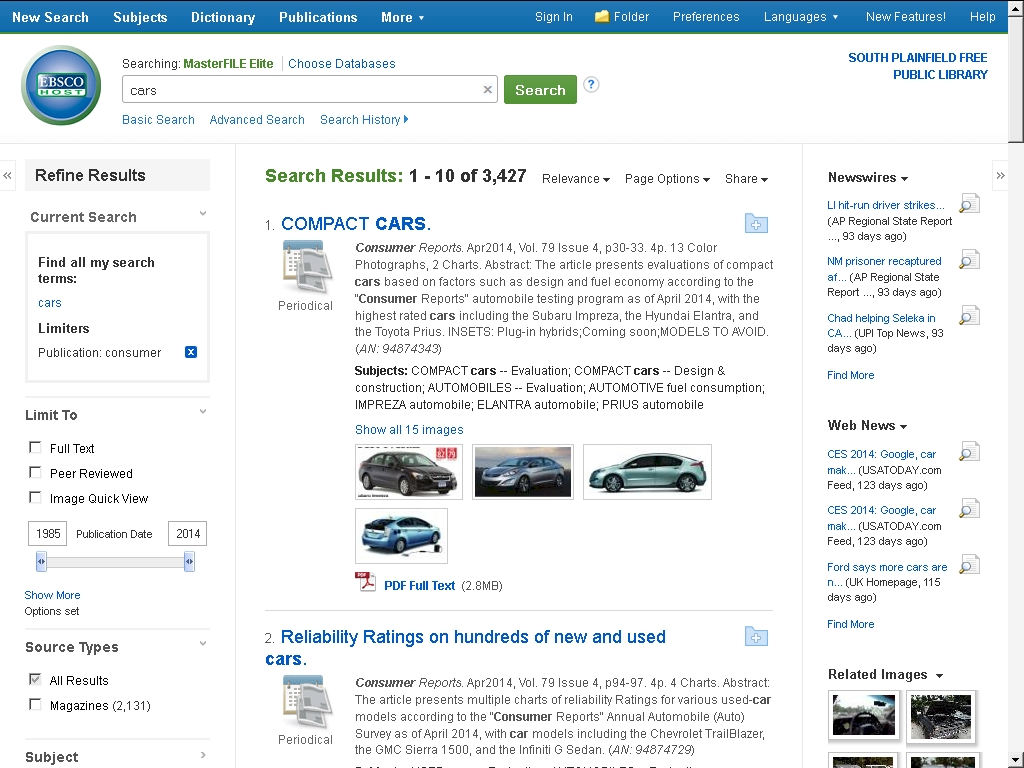Click the right publication date slider handle

tap(189, 562)
